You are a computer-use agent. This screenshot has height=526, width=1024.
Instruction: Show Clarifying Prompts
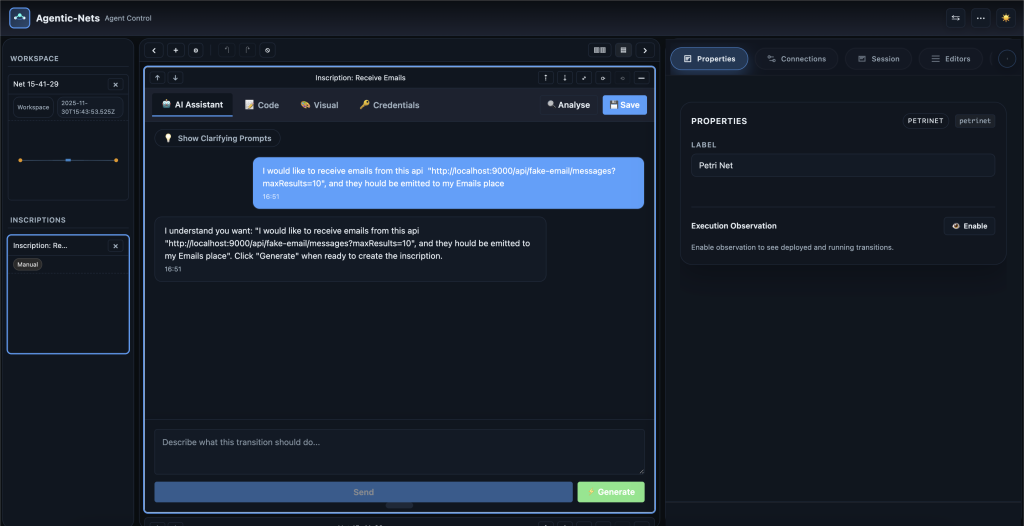tap(217, 139)
